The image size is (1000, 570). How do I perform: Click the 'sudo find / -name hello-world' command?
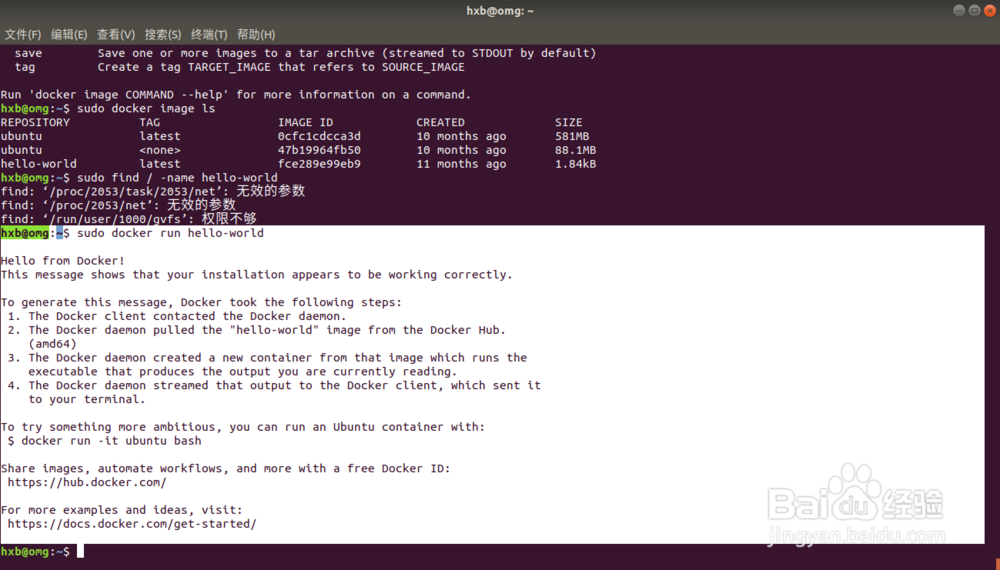click(x=177, y=177)
